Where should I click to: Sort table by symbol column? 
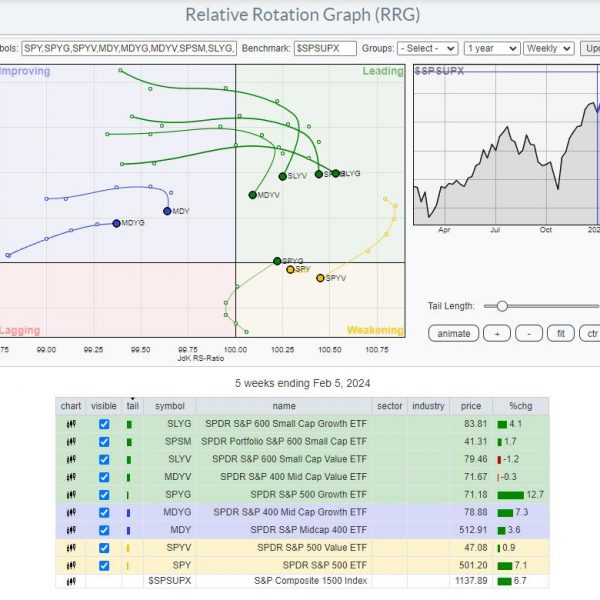point(170,406)
